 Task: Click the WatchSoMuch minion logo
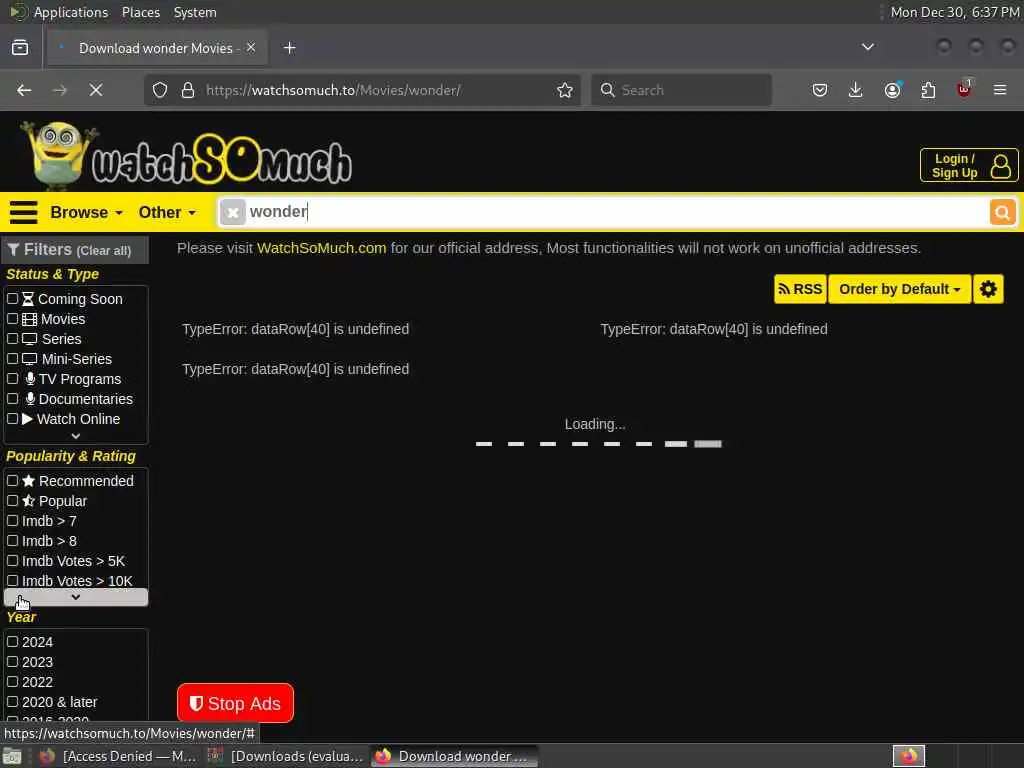pyautogui.click(x=186, y=157)
